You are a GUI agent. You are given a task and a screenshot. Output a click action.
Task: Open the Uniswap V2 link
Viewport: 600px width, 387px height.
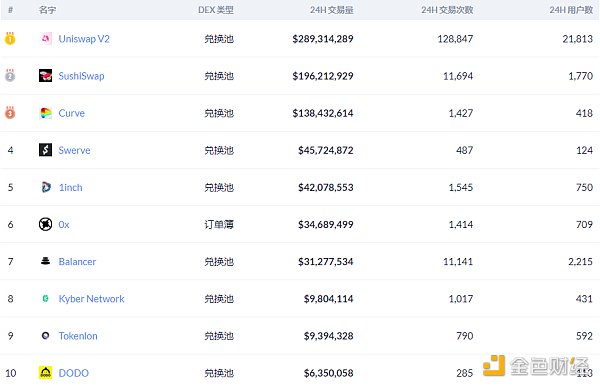(x=84, y=39)
